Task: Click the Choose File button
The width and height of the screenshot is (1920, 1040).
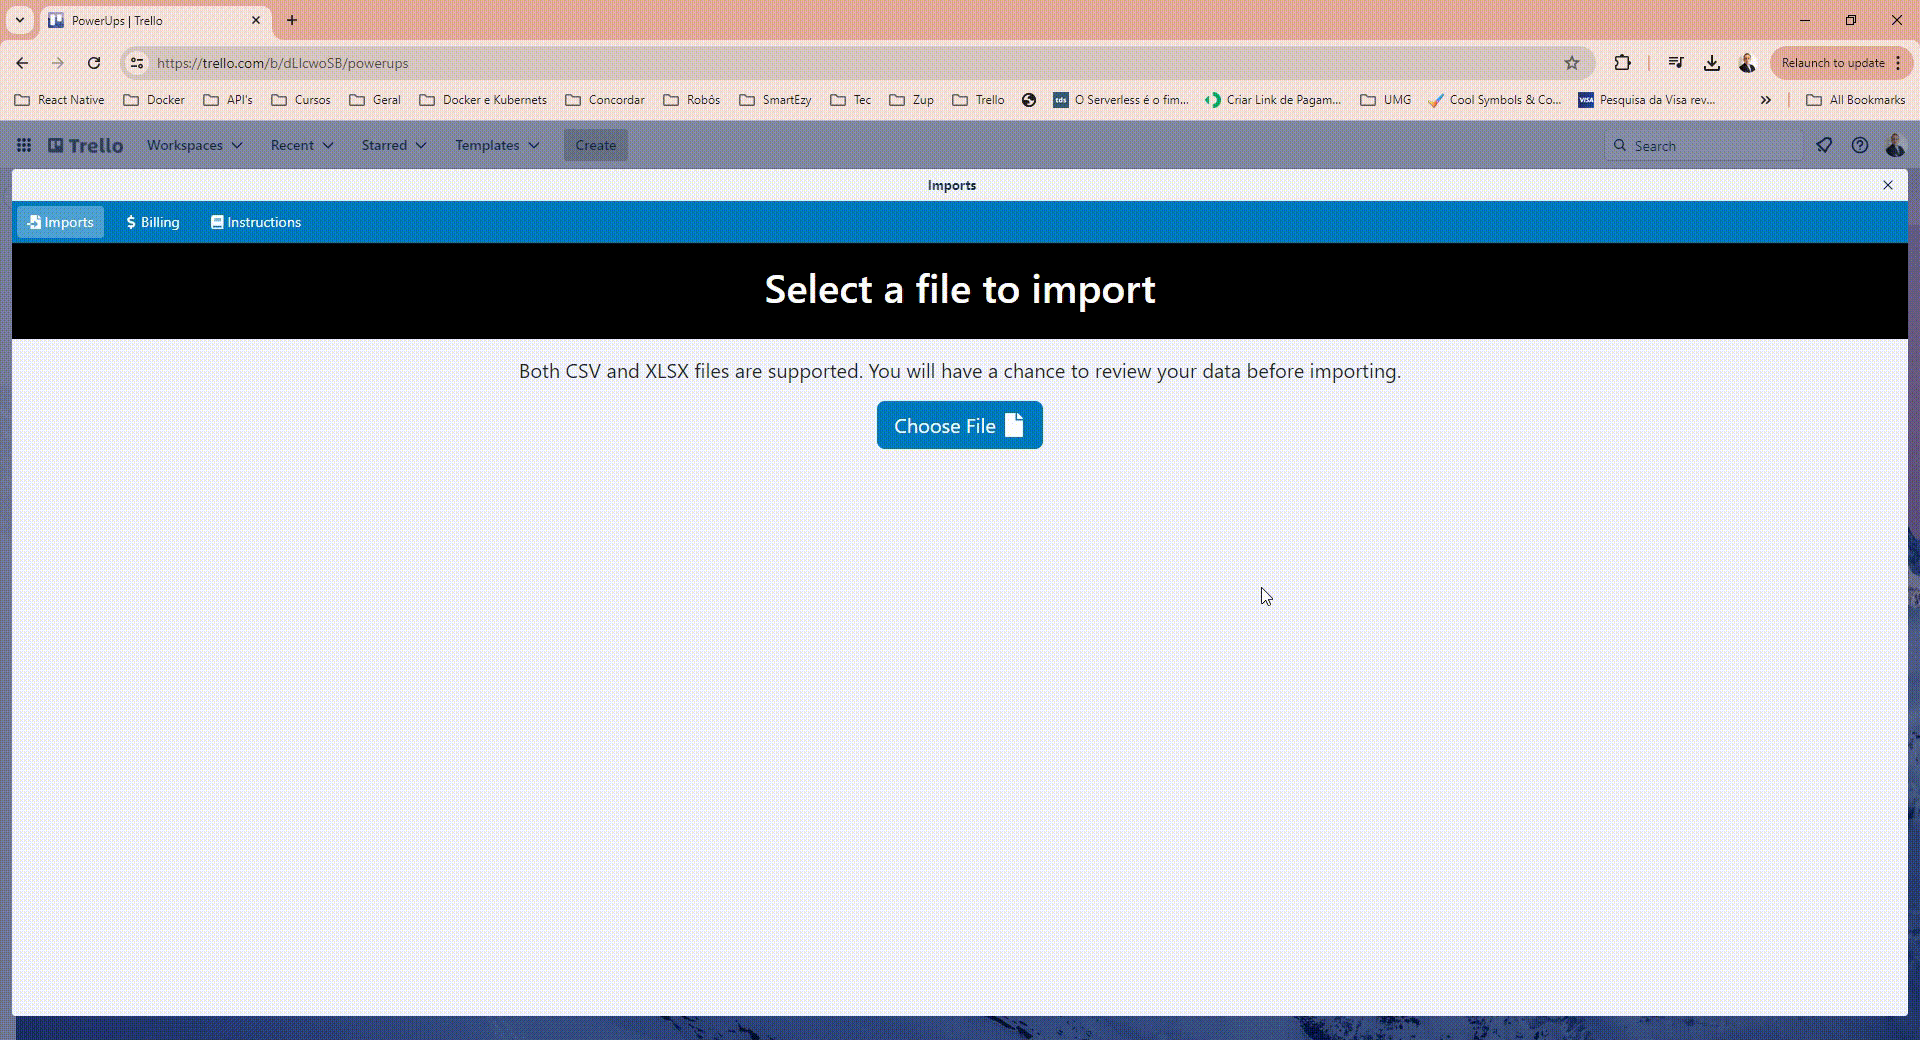Action: point(959,425)
